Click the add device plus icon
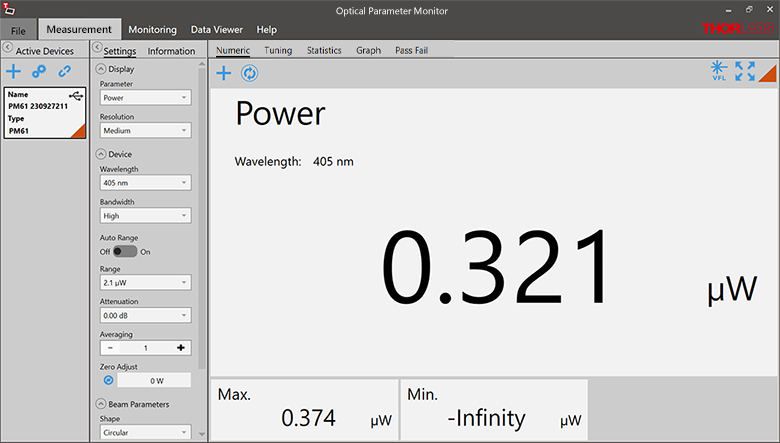780x443 pixels. pos(14,71)
